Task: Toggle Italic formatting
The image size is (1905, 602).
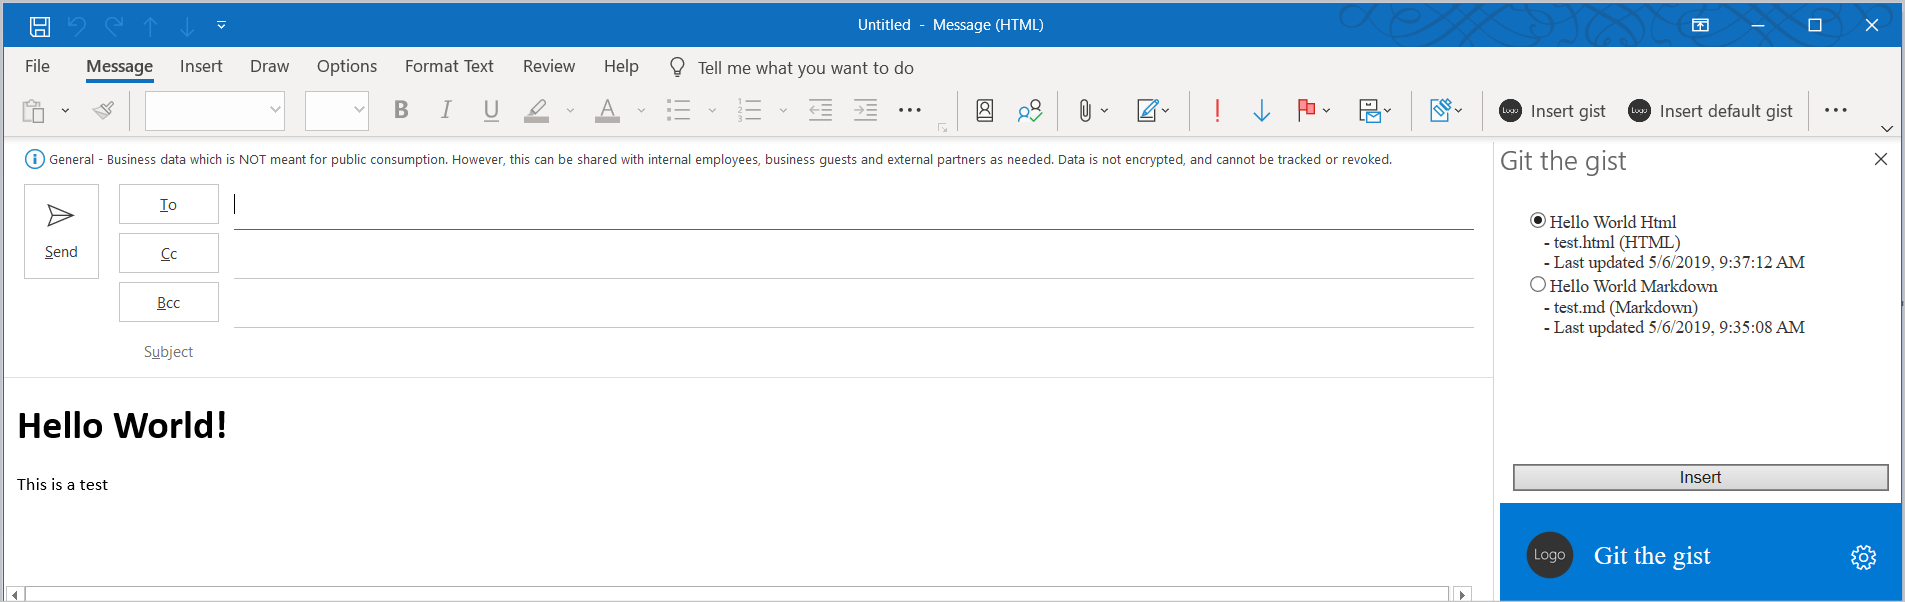Action: [x=446, y=110]
